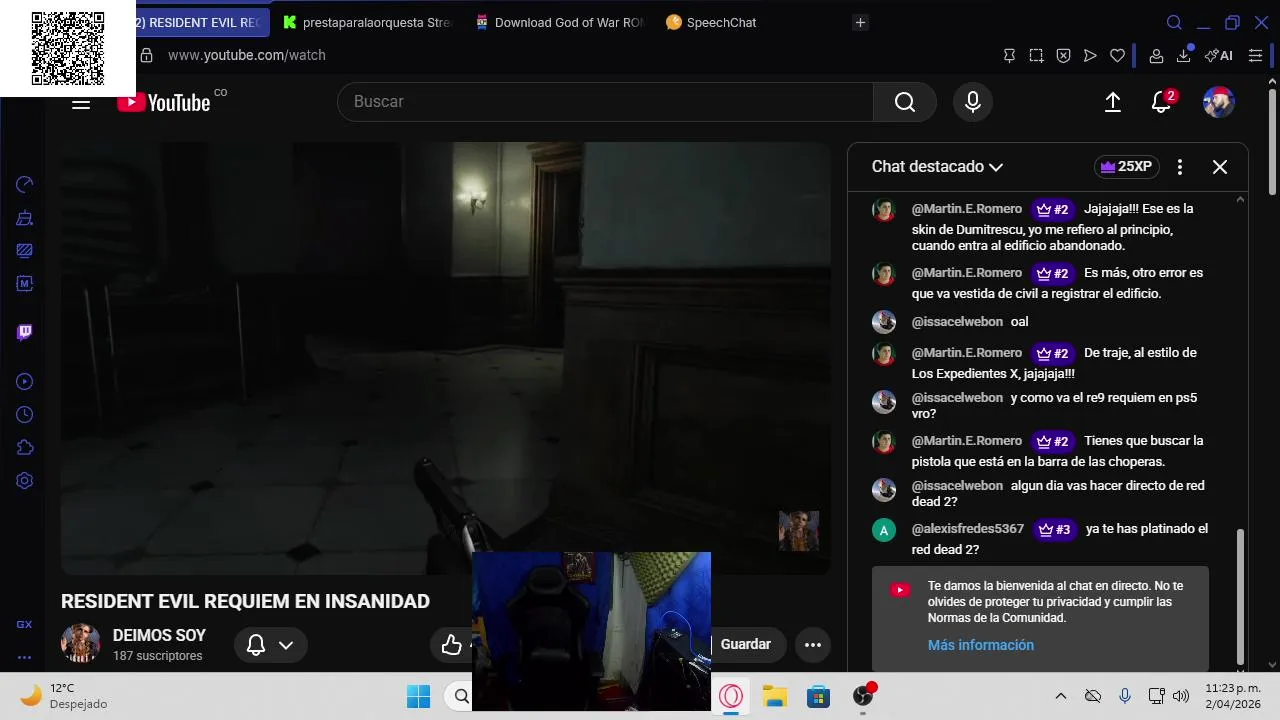Expand the Chat destacado dropdown

[937, 167]
